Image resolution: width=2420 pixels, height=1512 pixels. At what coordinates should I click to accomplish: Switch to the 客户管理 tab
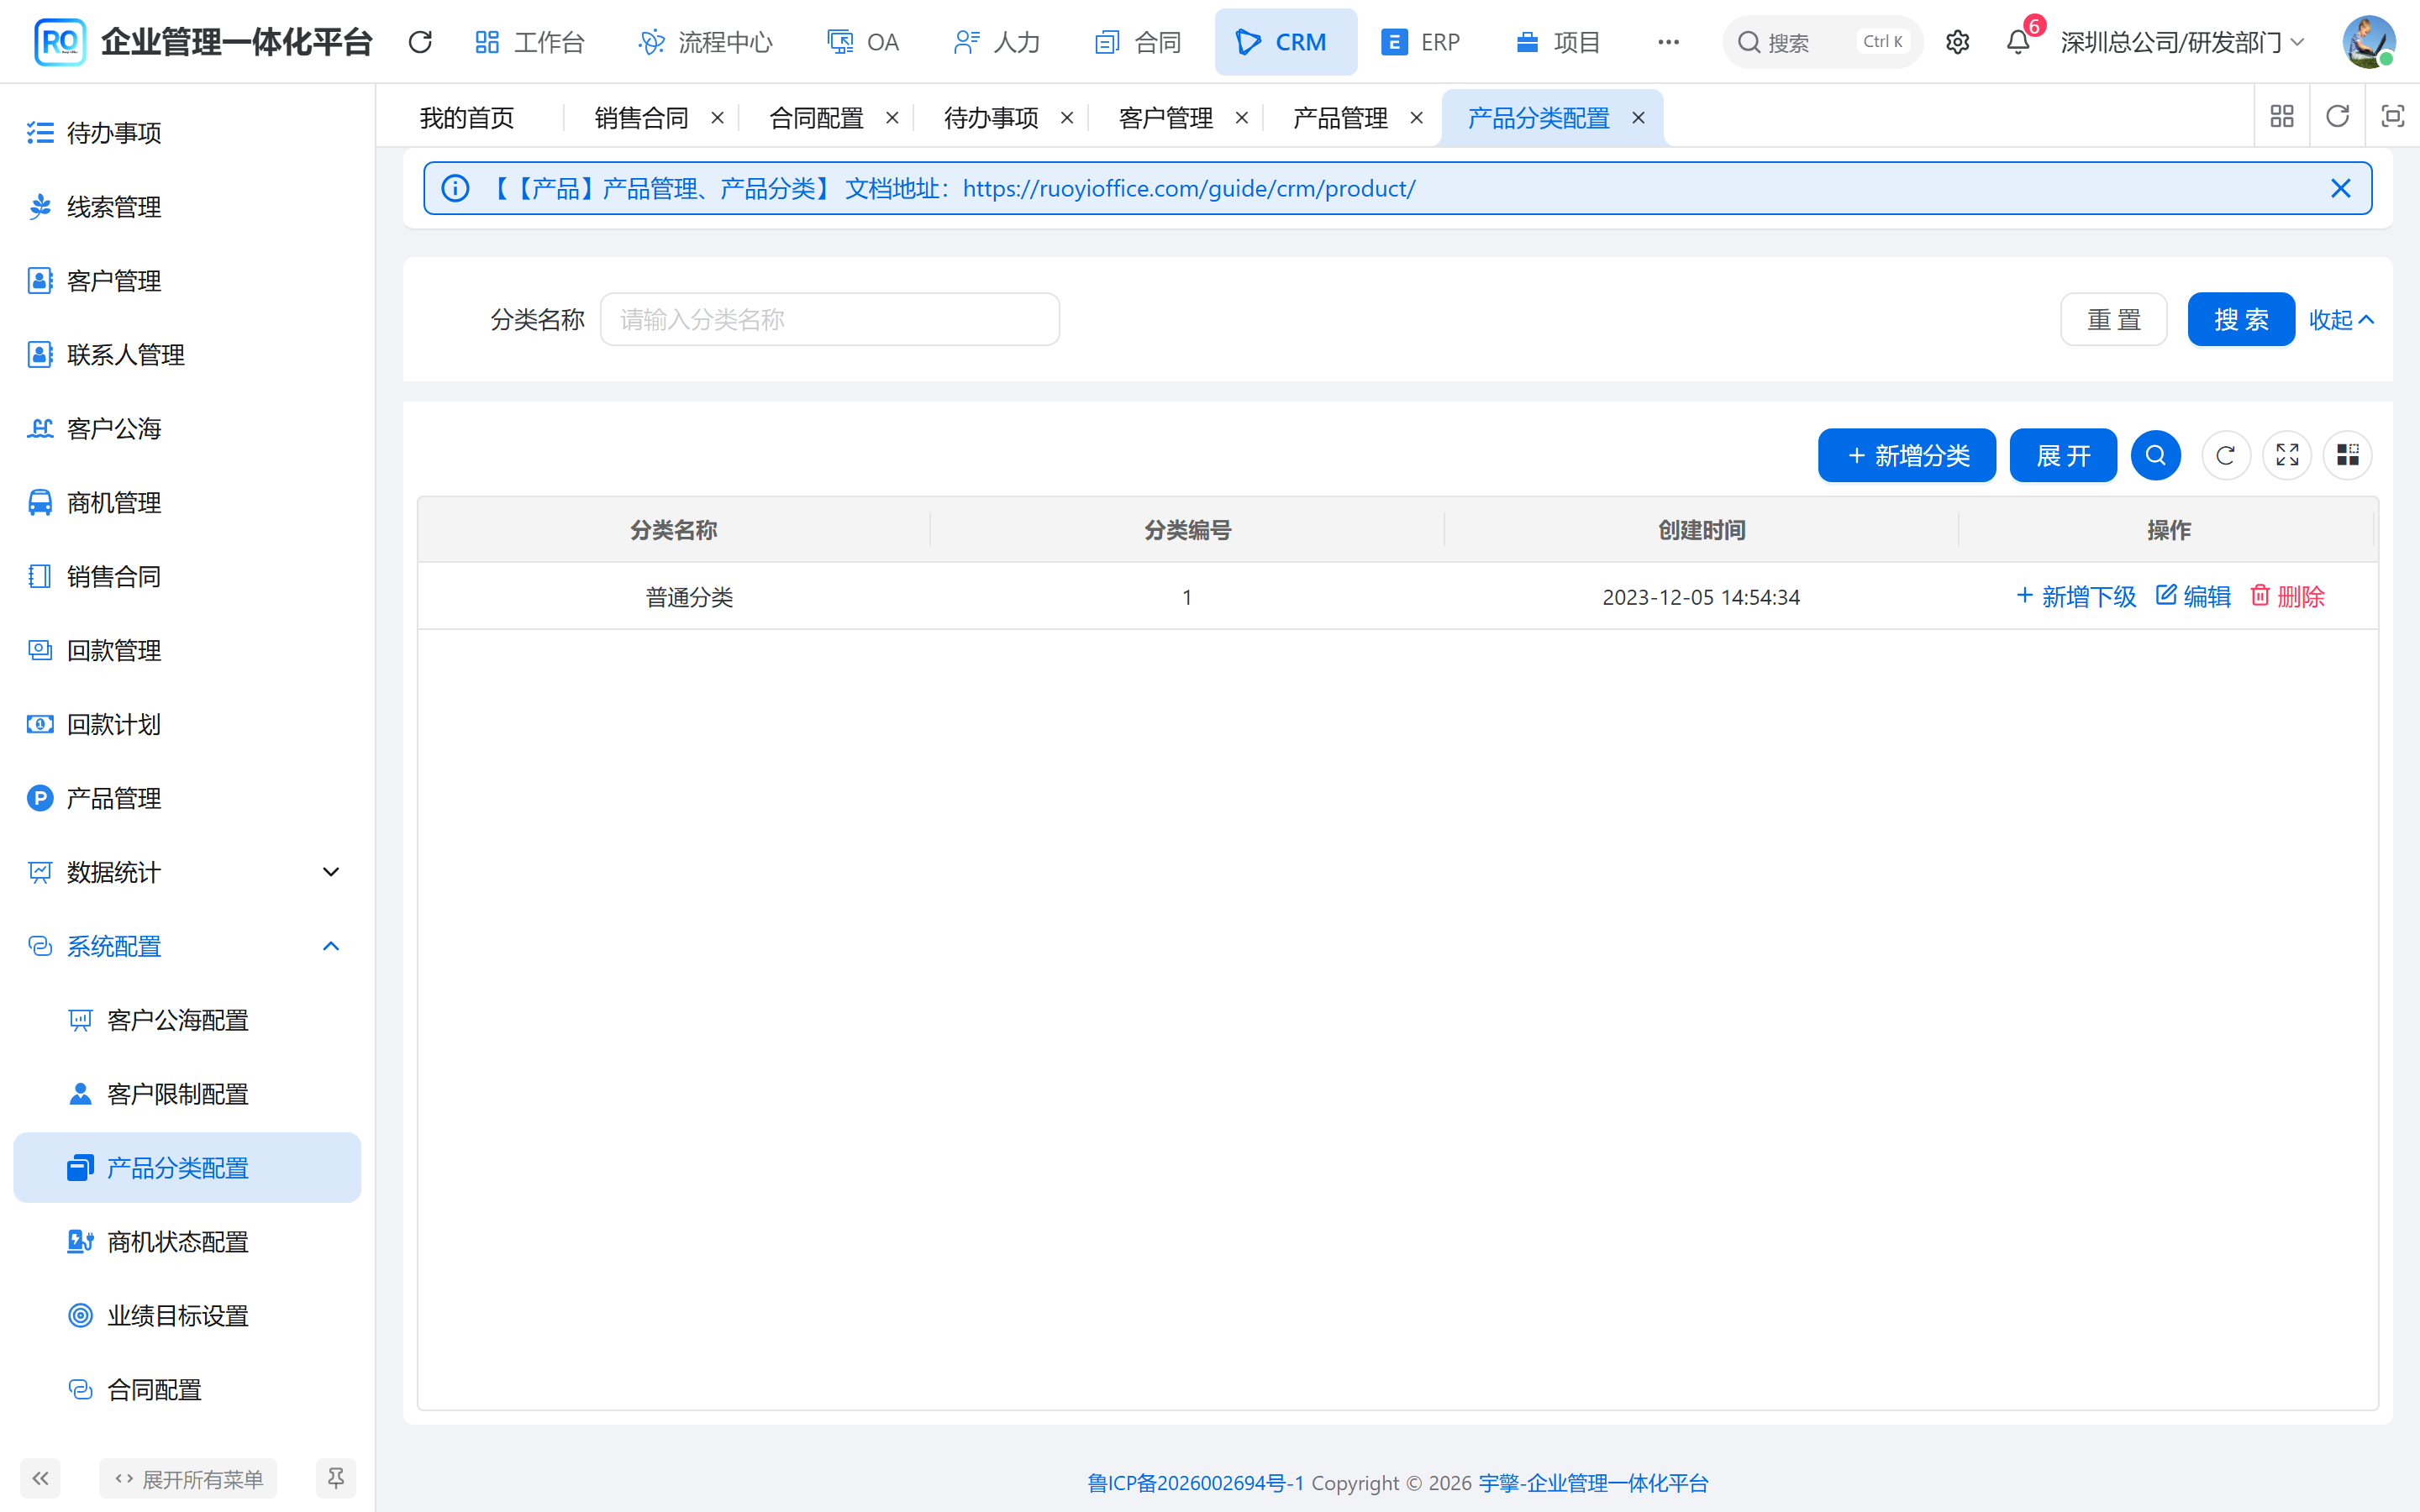pos(1165,118)
